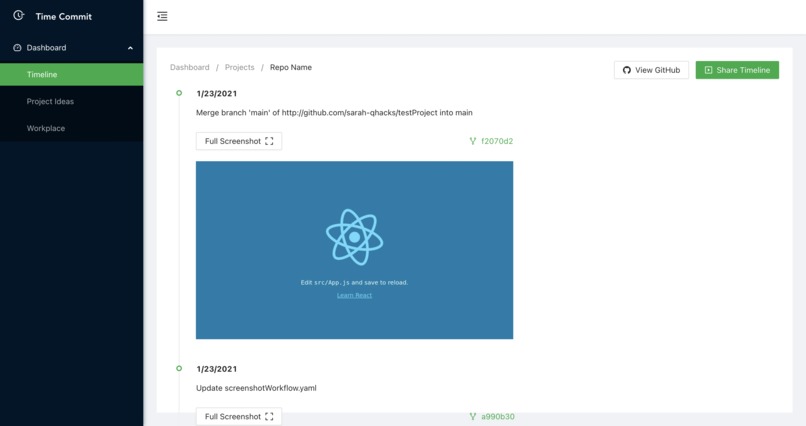Viewport: 806px width, 426px height.
Task: Open commit hash a990b30
Action: (498, 416)
